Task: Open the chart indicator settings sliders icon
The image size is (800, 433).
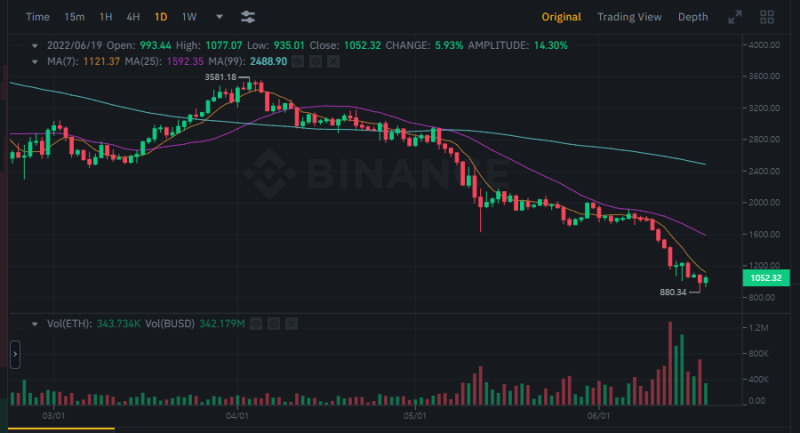Action: [x=248, y=17]
